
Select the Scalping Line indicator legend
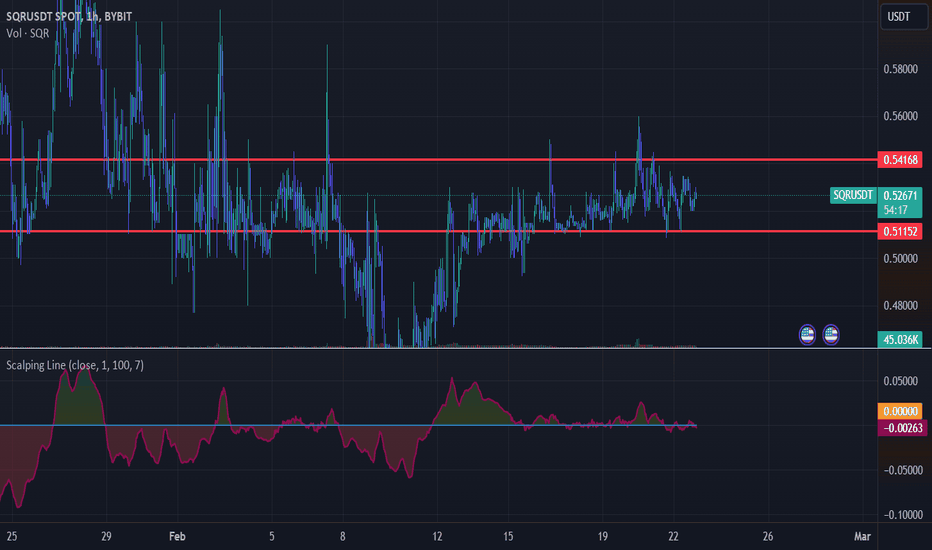(x=75, y=365)
